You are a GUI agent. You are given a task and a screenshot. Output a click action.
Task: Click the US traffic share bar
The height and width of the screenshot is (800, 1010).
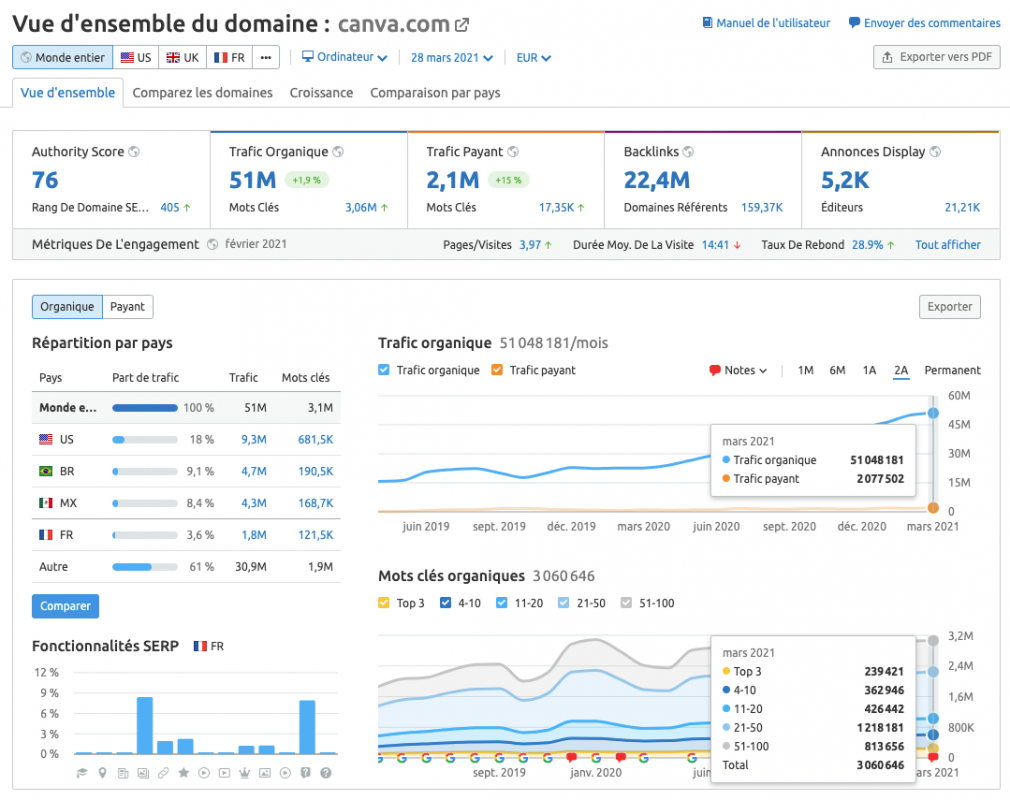[x=145, y=440]
